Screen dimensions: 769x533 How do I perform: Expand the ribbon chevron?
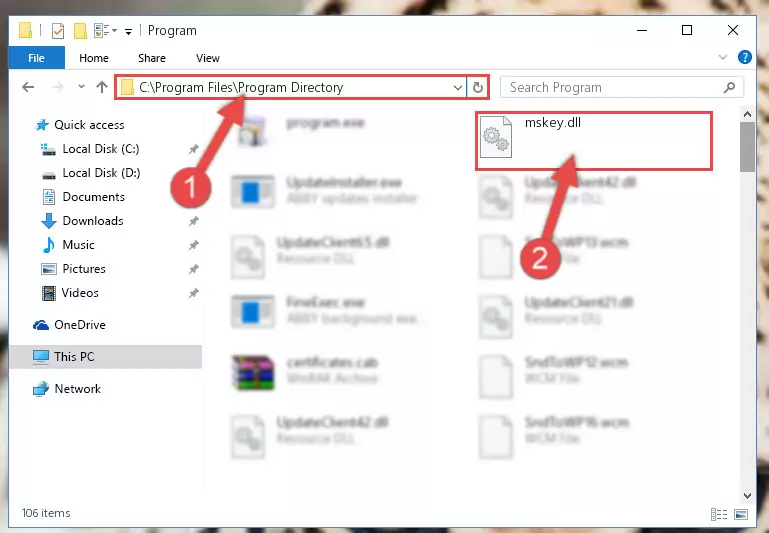pyautogui.click(x=722, y=57)
